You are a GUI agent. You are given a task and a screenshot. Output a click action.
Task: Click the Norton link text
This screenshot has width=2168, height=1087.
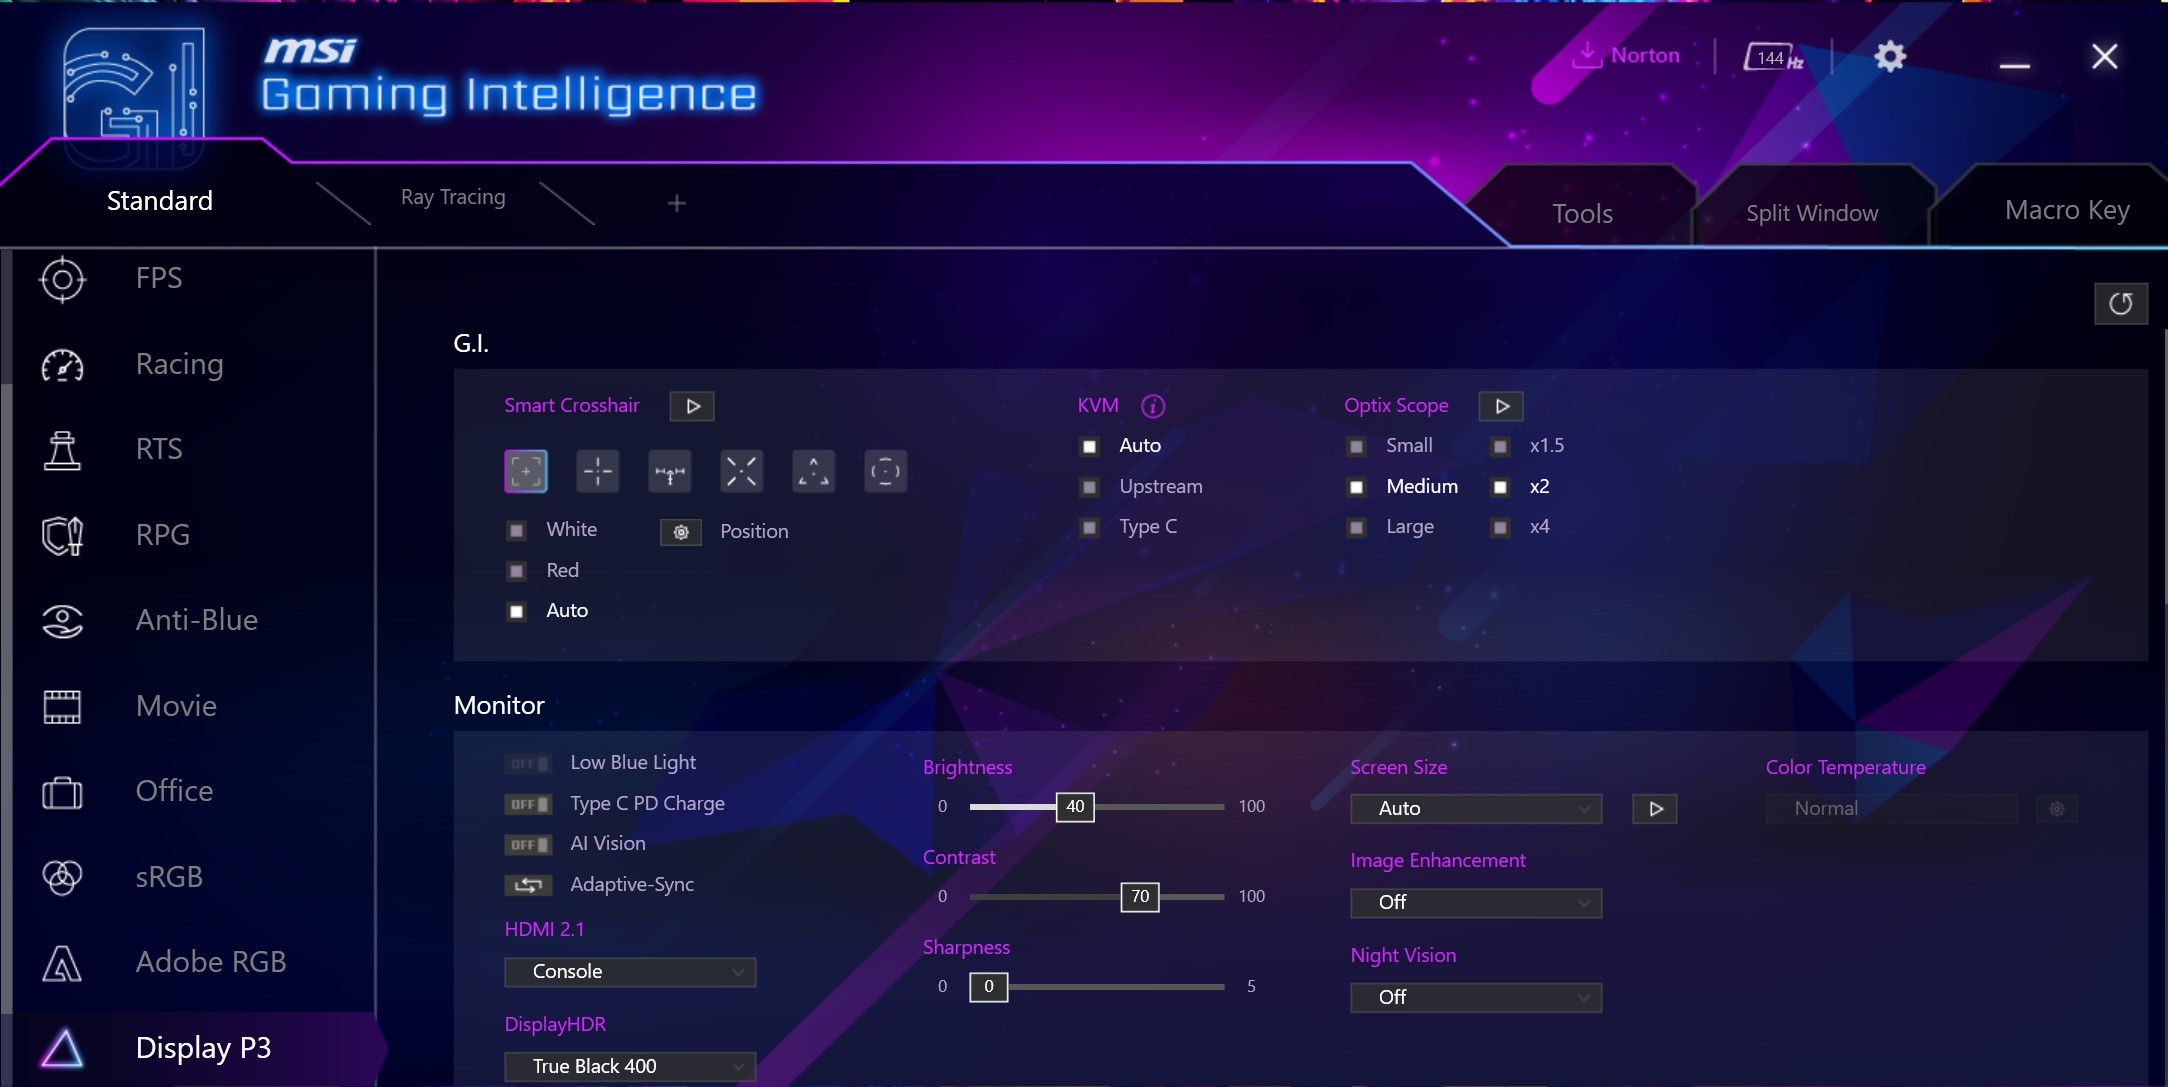tap(1646, 56)
